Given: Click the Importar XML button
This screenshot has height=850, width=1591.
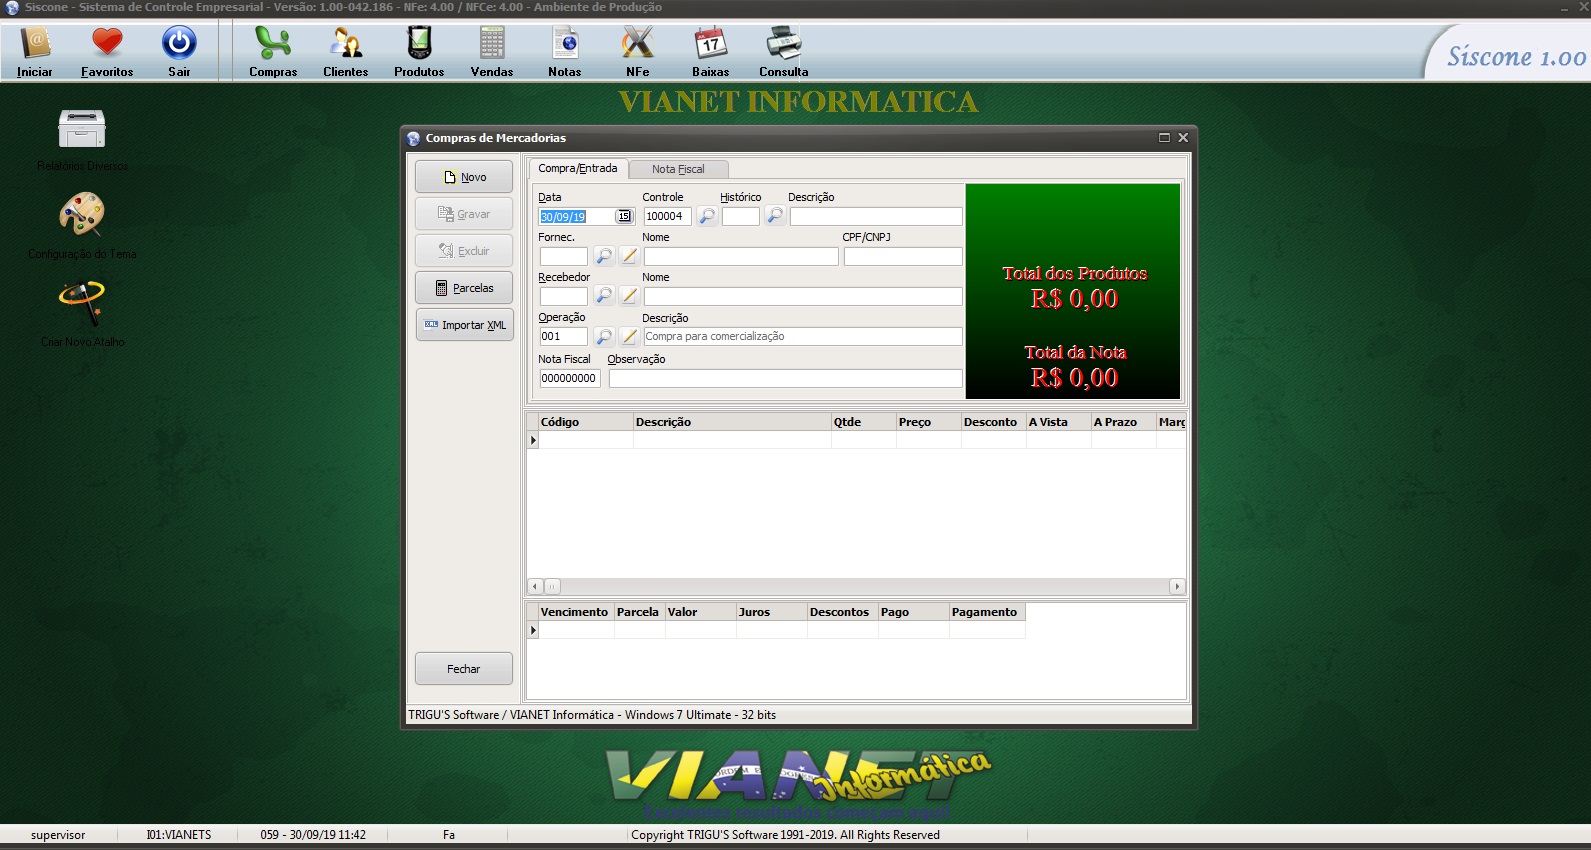Looking at the screenshot, I should click(x=464, y=325).
